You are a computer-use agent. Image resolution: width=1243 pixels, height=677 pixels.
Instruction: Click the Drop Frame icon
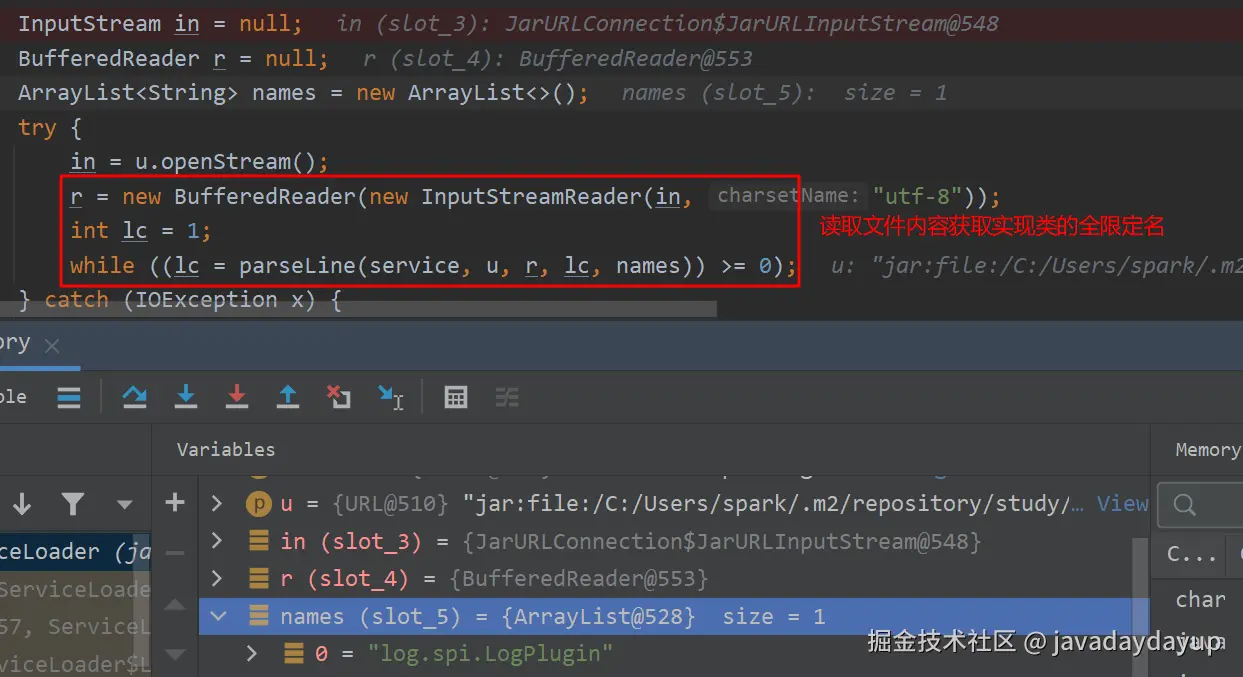pos(339,397)
